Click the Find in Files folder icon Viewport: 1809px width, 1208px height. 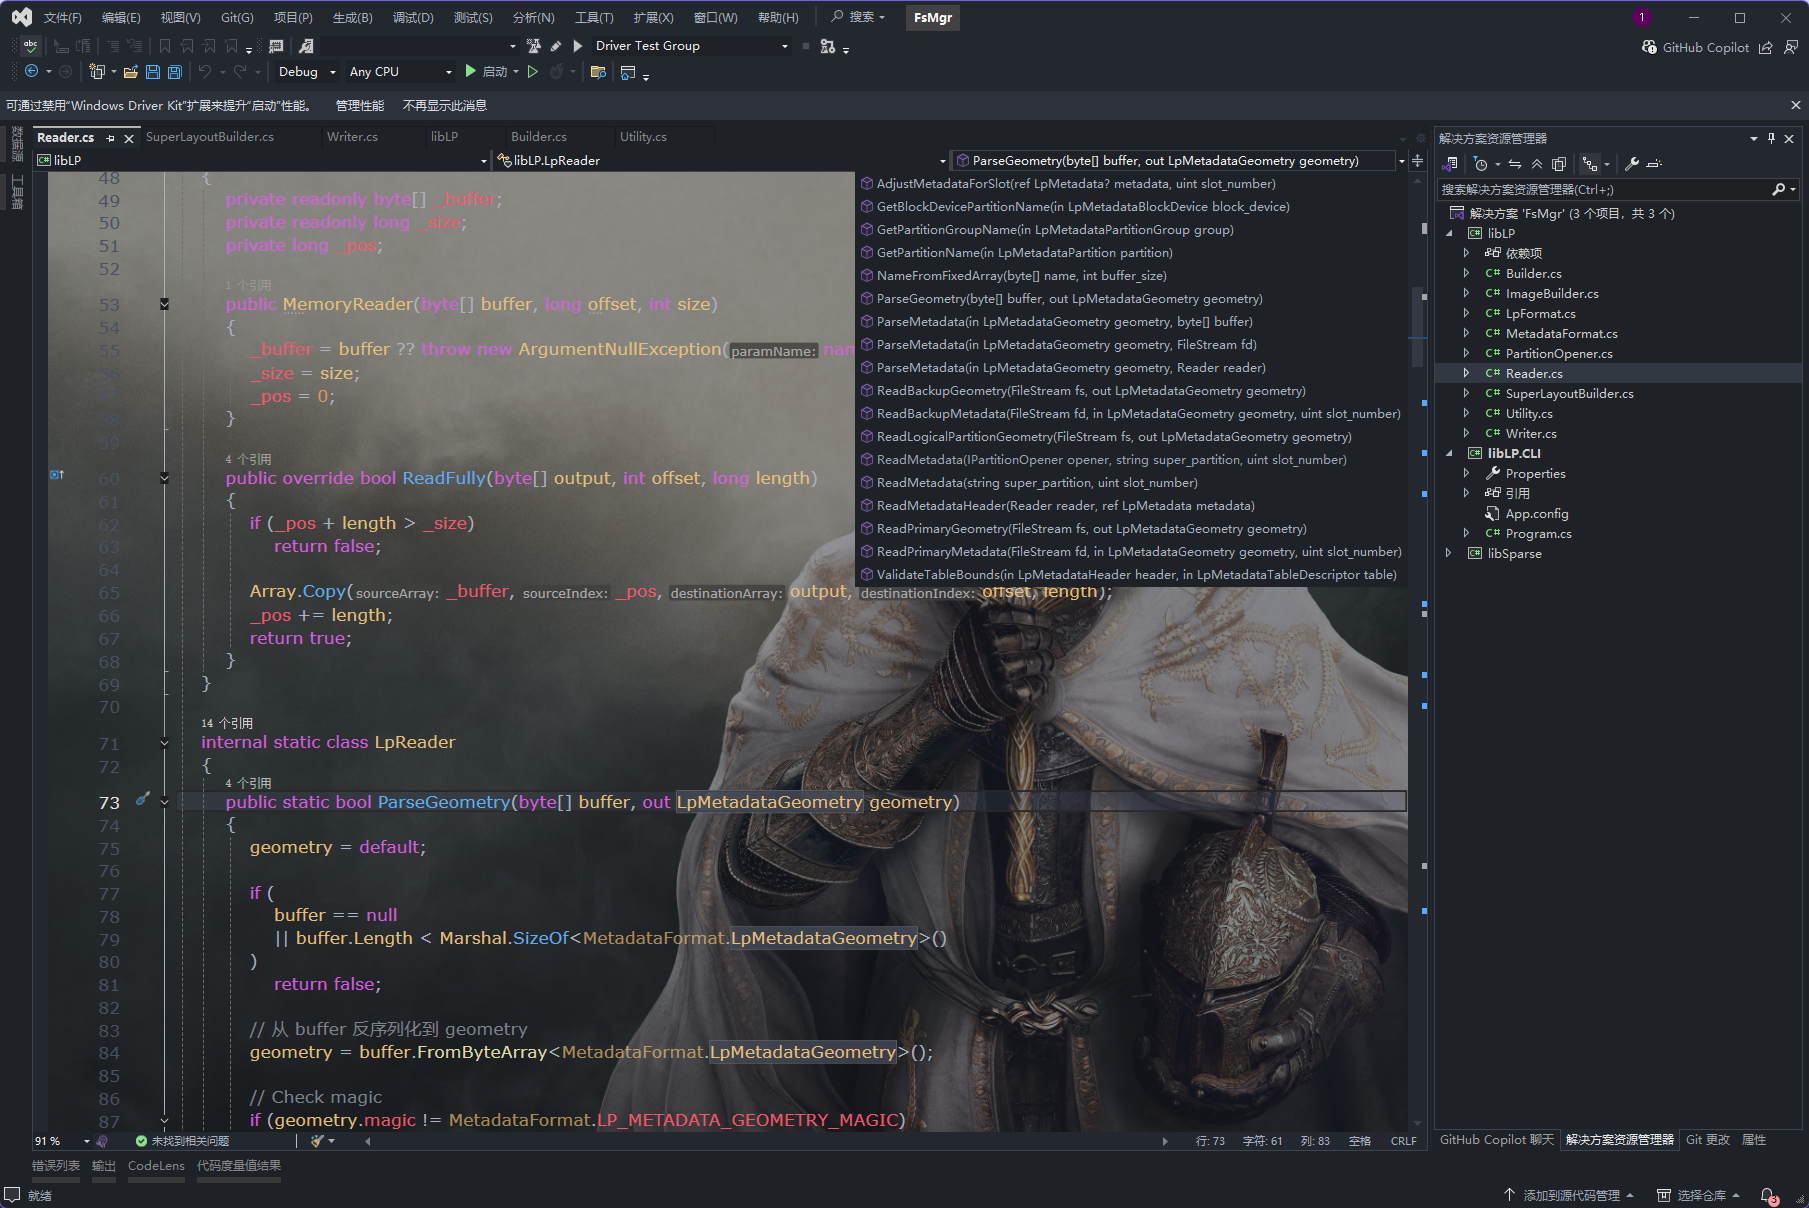[598, 72]
